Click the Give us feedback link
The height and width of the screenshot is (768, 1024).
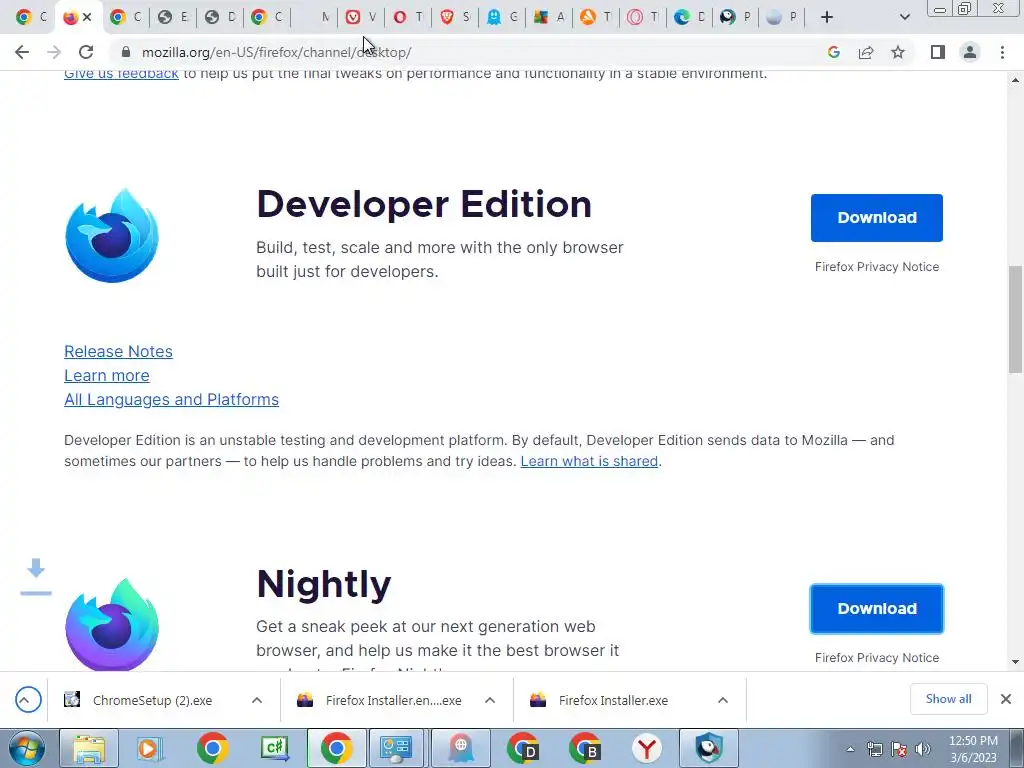(x=121, y=74)
